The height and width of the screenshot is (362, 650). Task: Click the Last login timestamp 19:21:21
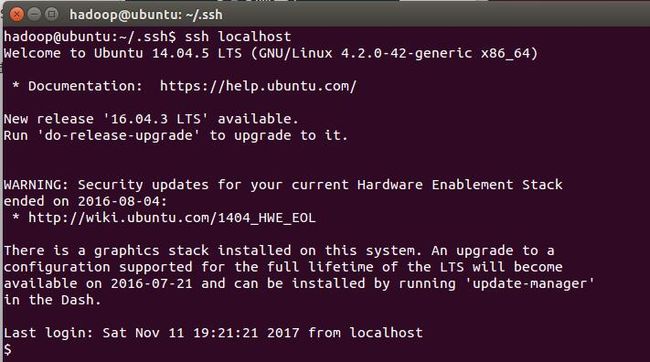point(225,333)
